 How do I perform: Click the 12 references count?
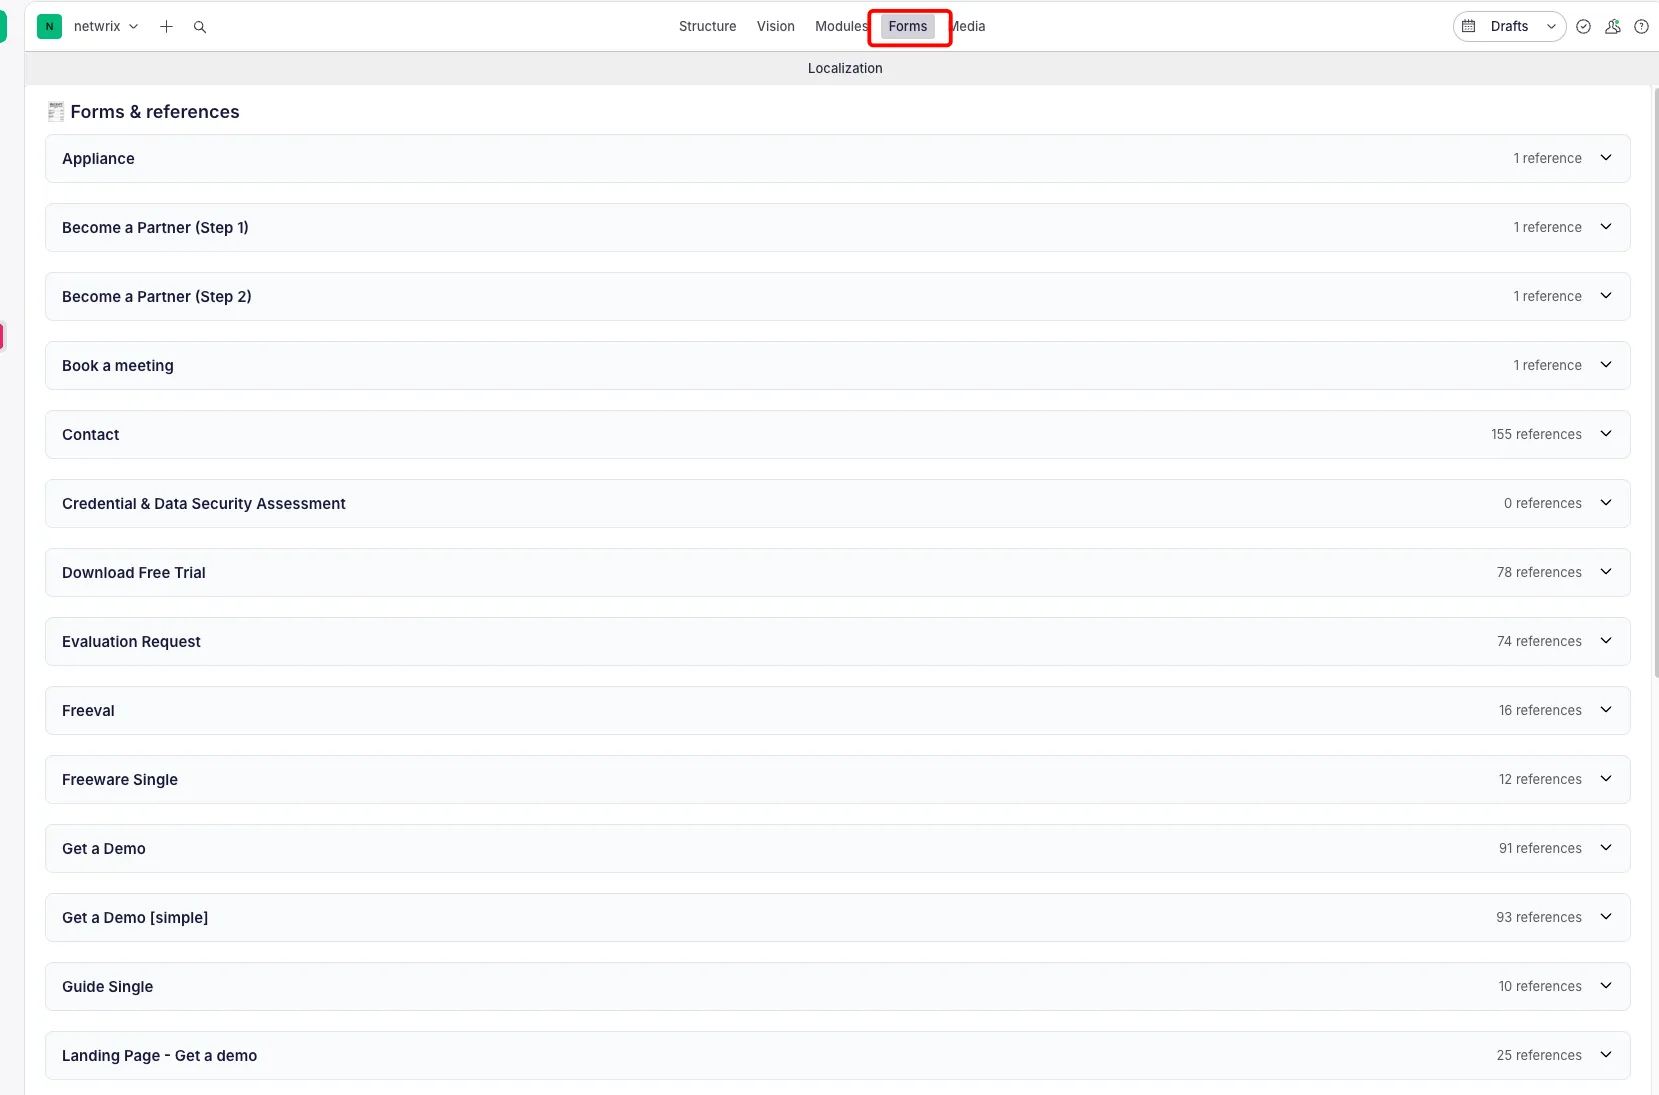(x=1540, y=779)
